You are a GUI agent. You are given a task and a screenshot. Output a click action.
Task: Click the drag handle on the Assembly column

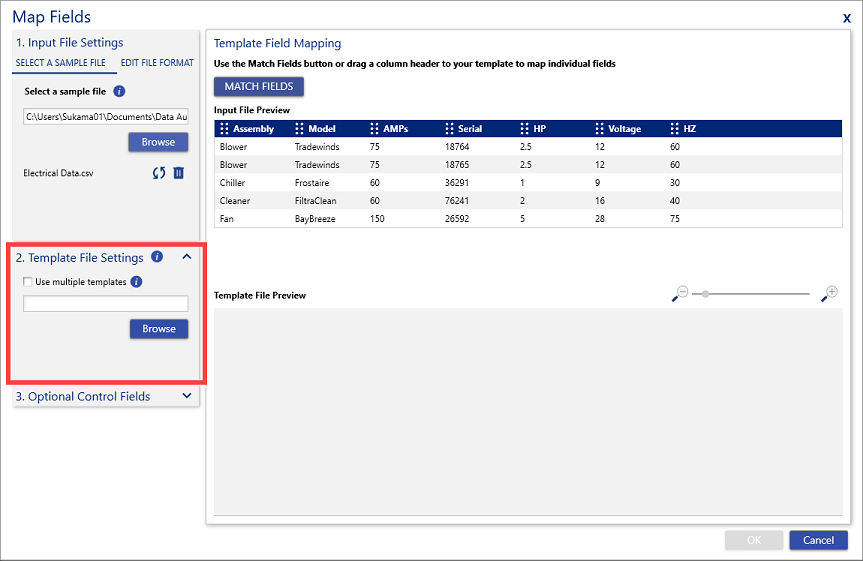click(224, 129)
